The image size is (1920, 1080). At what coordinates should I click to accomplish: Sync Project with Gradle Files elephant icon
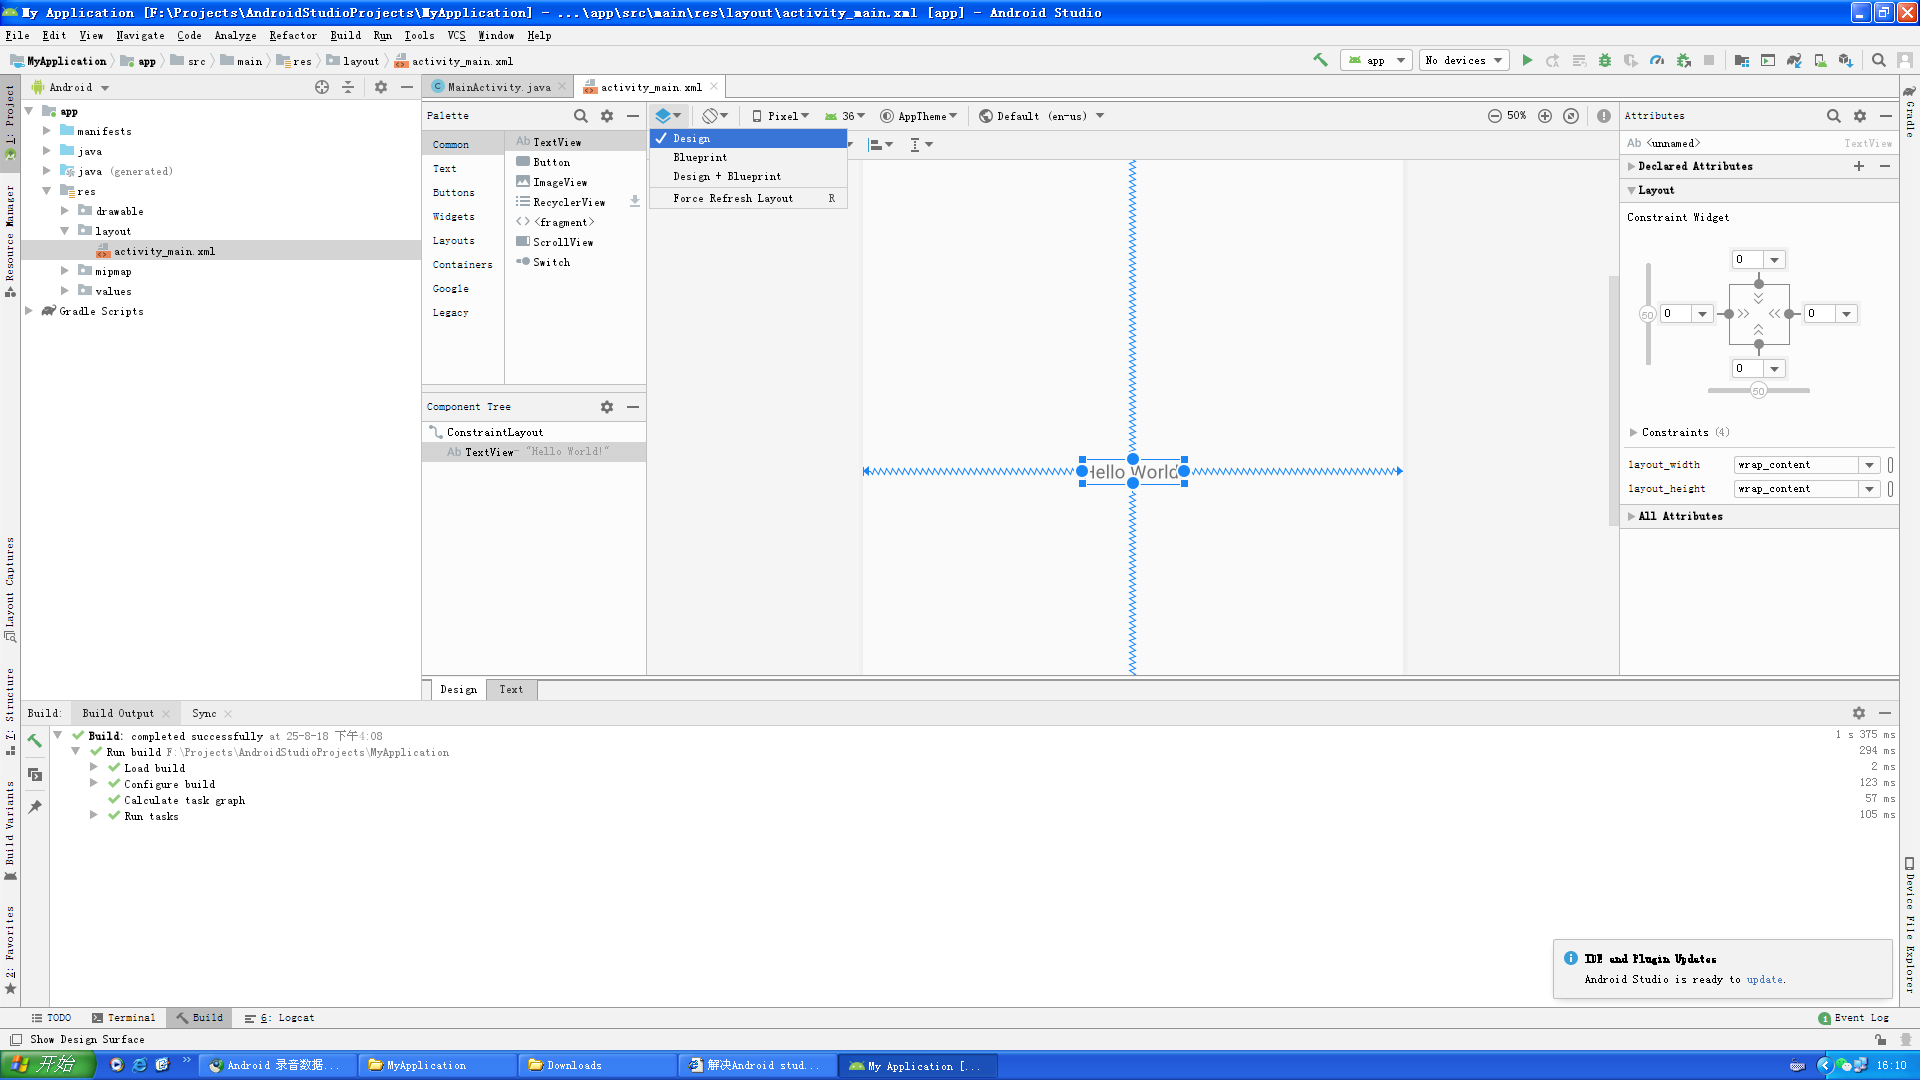click(1794, 60)
